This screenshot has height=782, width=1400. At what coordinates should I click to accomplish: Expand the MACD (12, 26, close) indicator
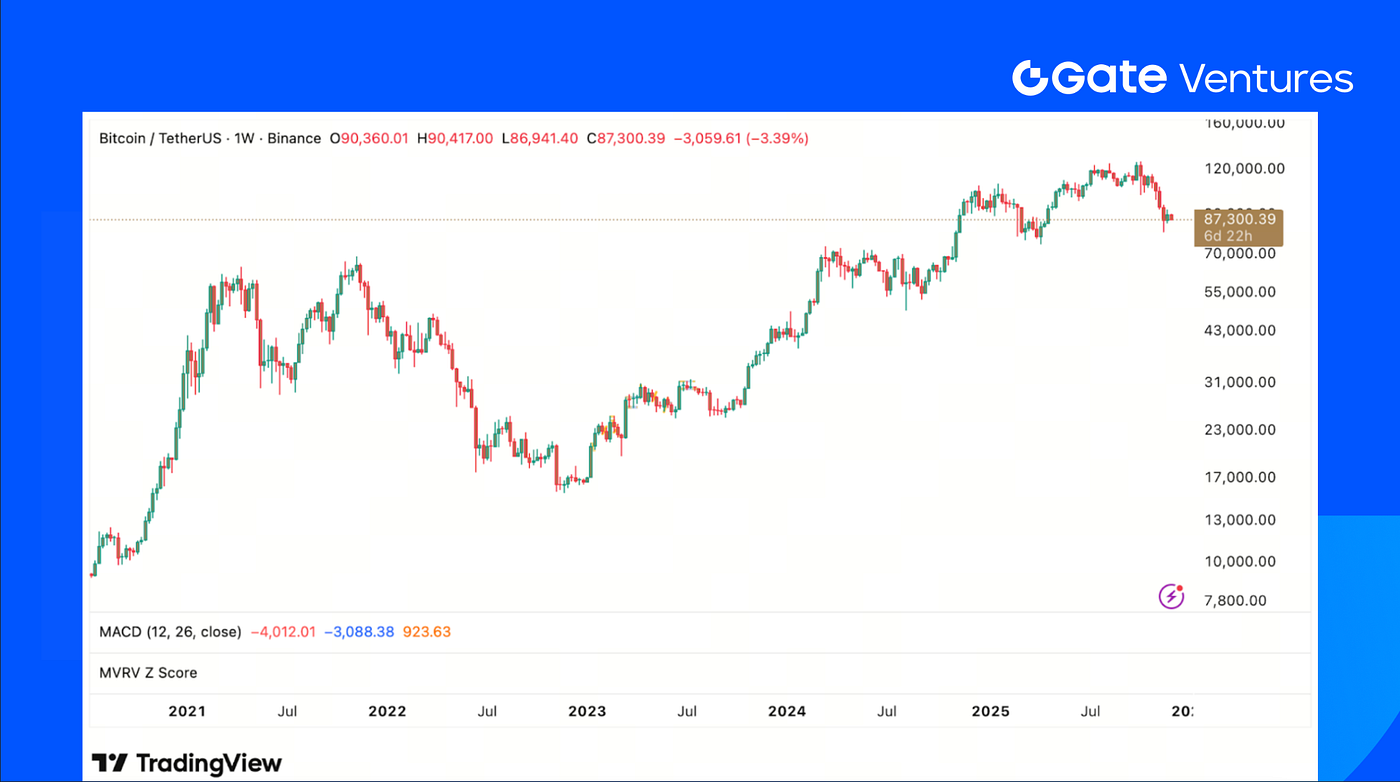coord(170,632)
